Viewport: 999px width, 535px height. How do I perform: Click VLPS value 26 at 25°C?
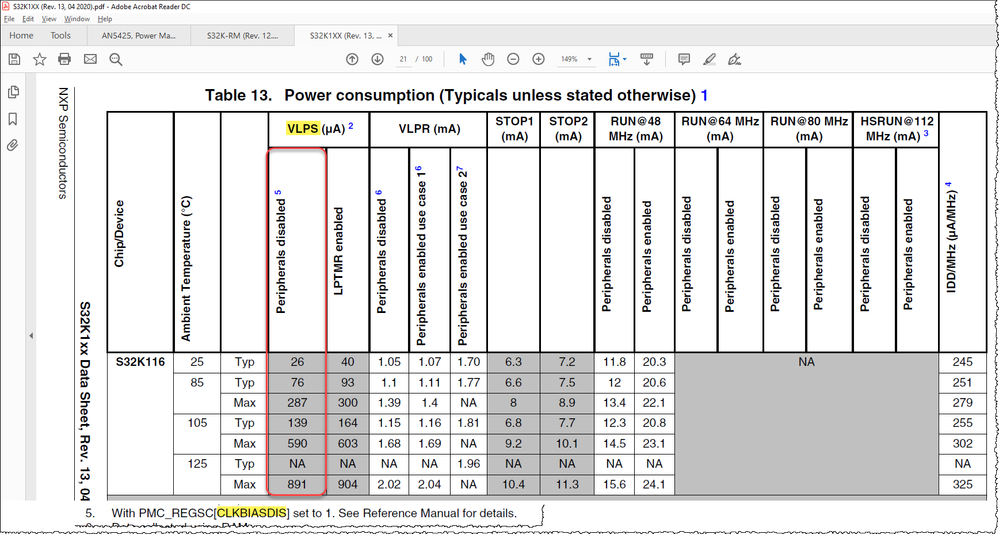[x=298, y=362]
